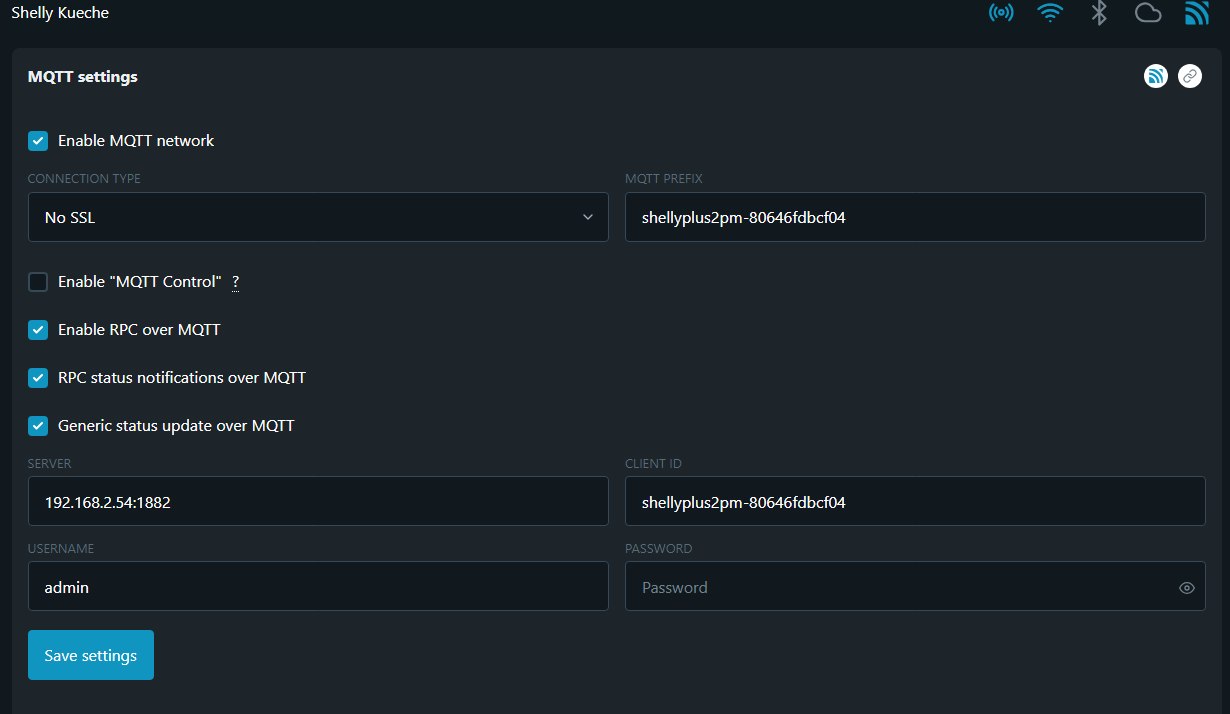Image resolution: width=1230 pixels, height=714 pixels.
Task: Click the round chain link icon
Action: (1190, 76)
